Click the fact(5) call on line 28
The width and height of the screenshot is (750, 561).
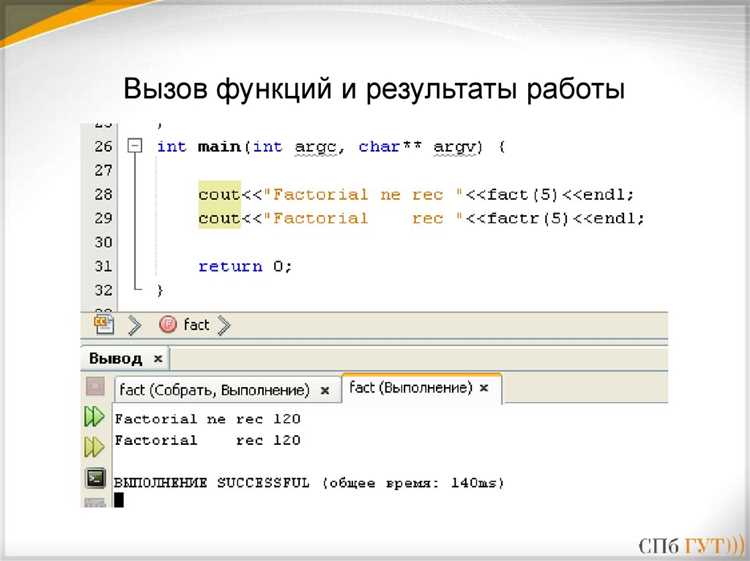pos(523,195)
